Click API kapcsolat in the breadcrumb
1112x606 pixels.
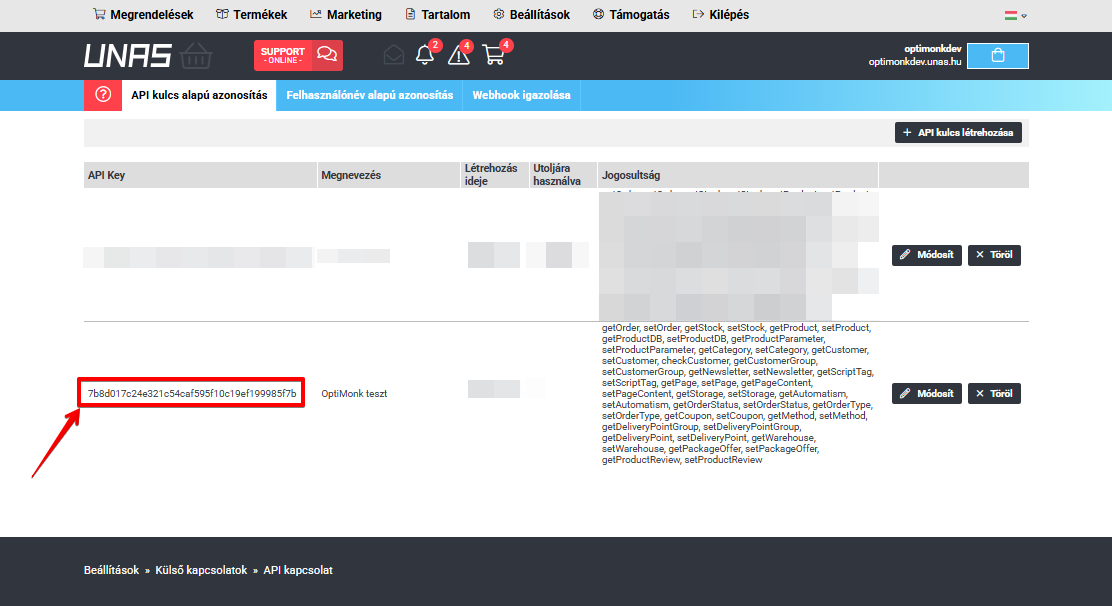pyautogui.click(x=298, y=570)
